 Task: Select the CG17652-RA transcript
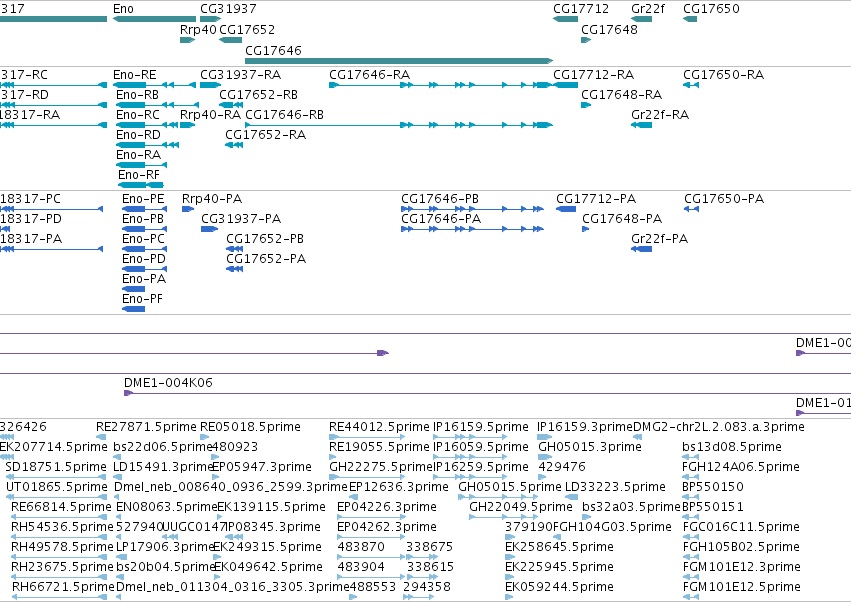click(x=234, y=145)
